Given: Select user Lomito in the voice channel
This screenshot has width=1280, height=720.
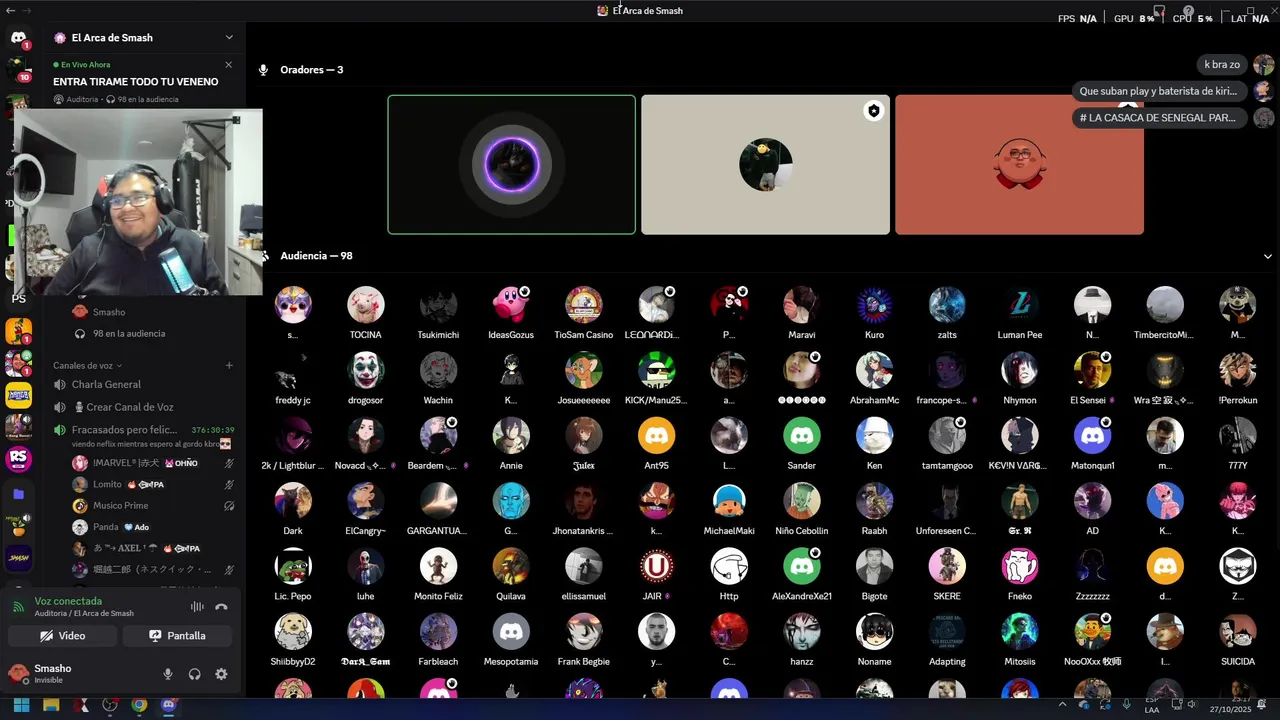Looking at the screenshot, I should point(152,484).
